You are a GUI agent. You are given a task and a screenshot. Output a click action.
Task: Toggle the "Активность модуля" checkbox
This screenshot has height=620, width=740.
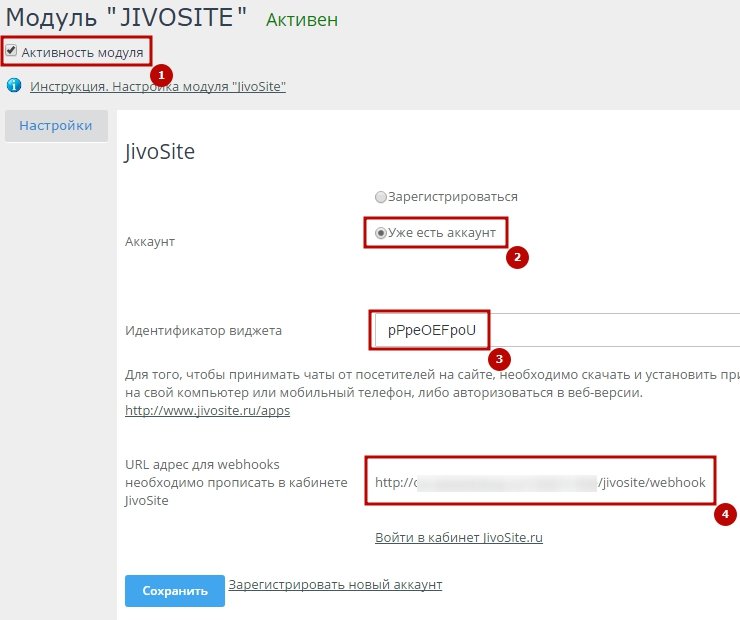pos(11,50)
